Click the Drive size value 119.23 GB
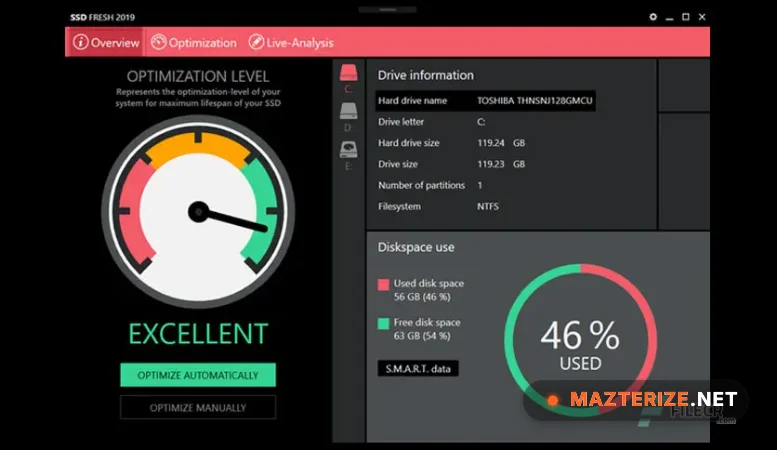 [501, 164]
